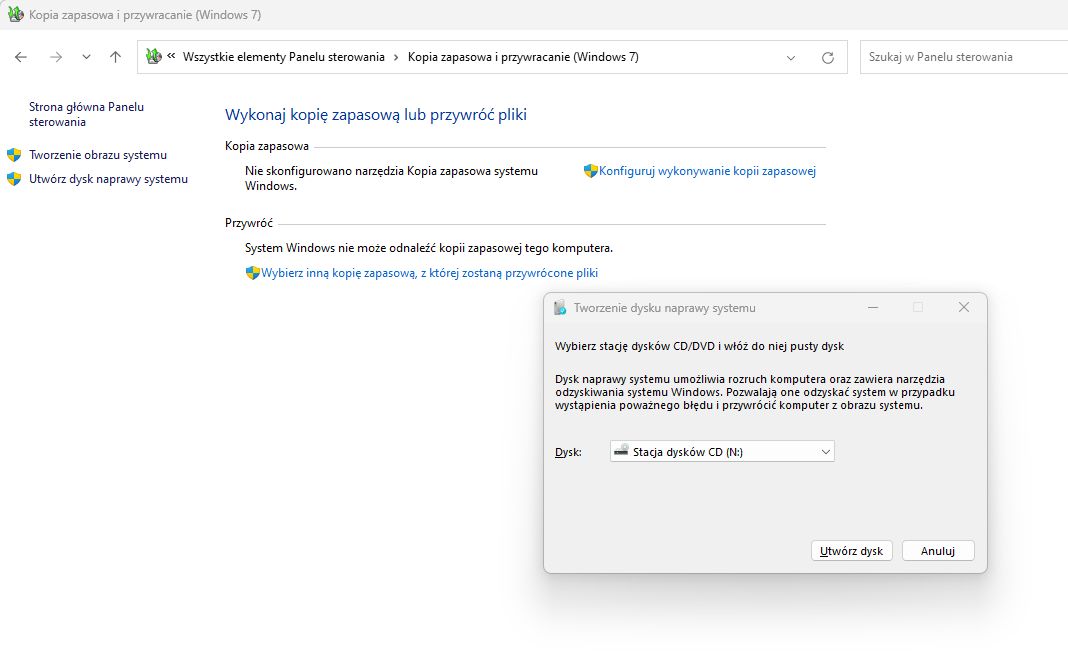This screenshot has height=667, width=1068.
Task: Open the address bar history dropdown
Action: coord(790,57)
